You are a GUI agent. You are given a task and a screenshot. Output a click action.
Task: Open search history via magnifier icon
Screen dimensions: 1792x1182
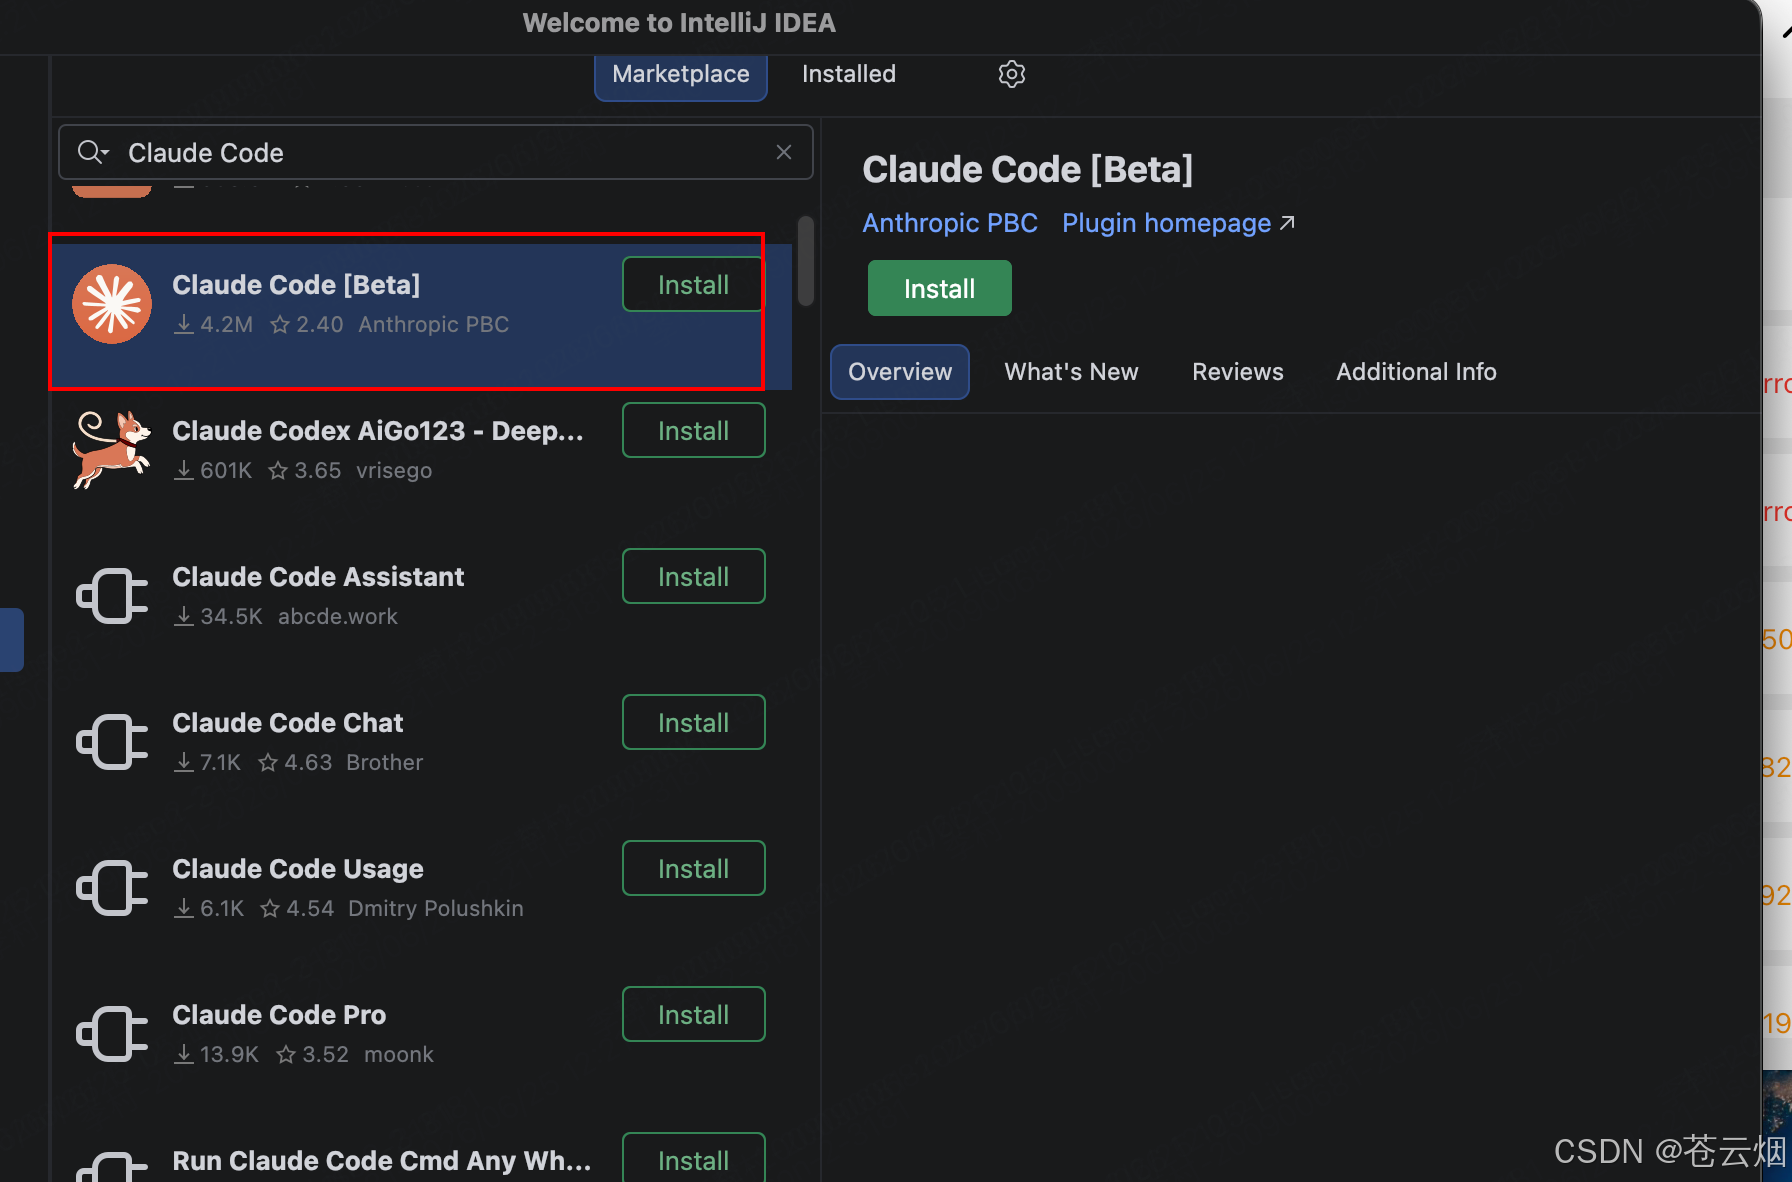tap(93, 152)
